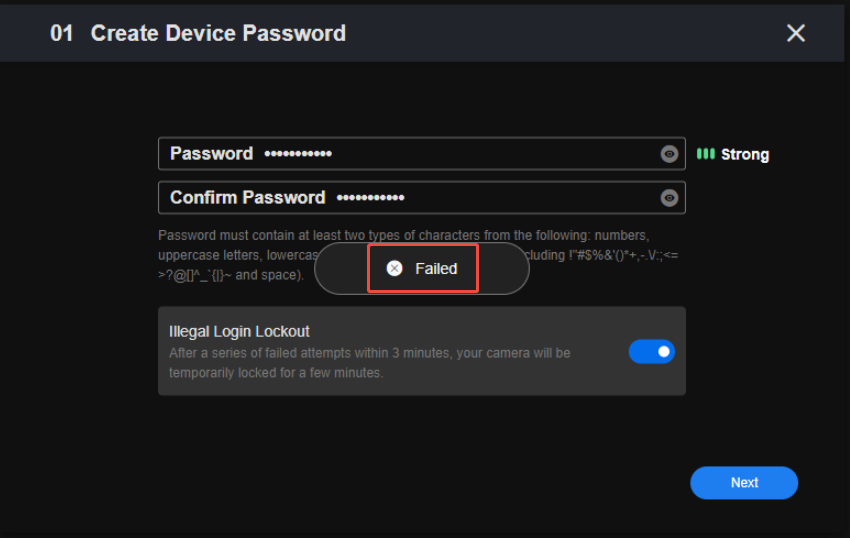Turn off the Illegal Login Lockout switch

pos(651,351)
